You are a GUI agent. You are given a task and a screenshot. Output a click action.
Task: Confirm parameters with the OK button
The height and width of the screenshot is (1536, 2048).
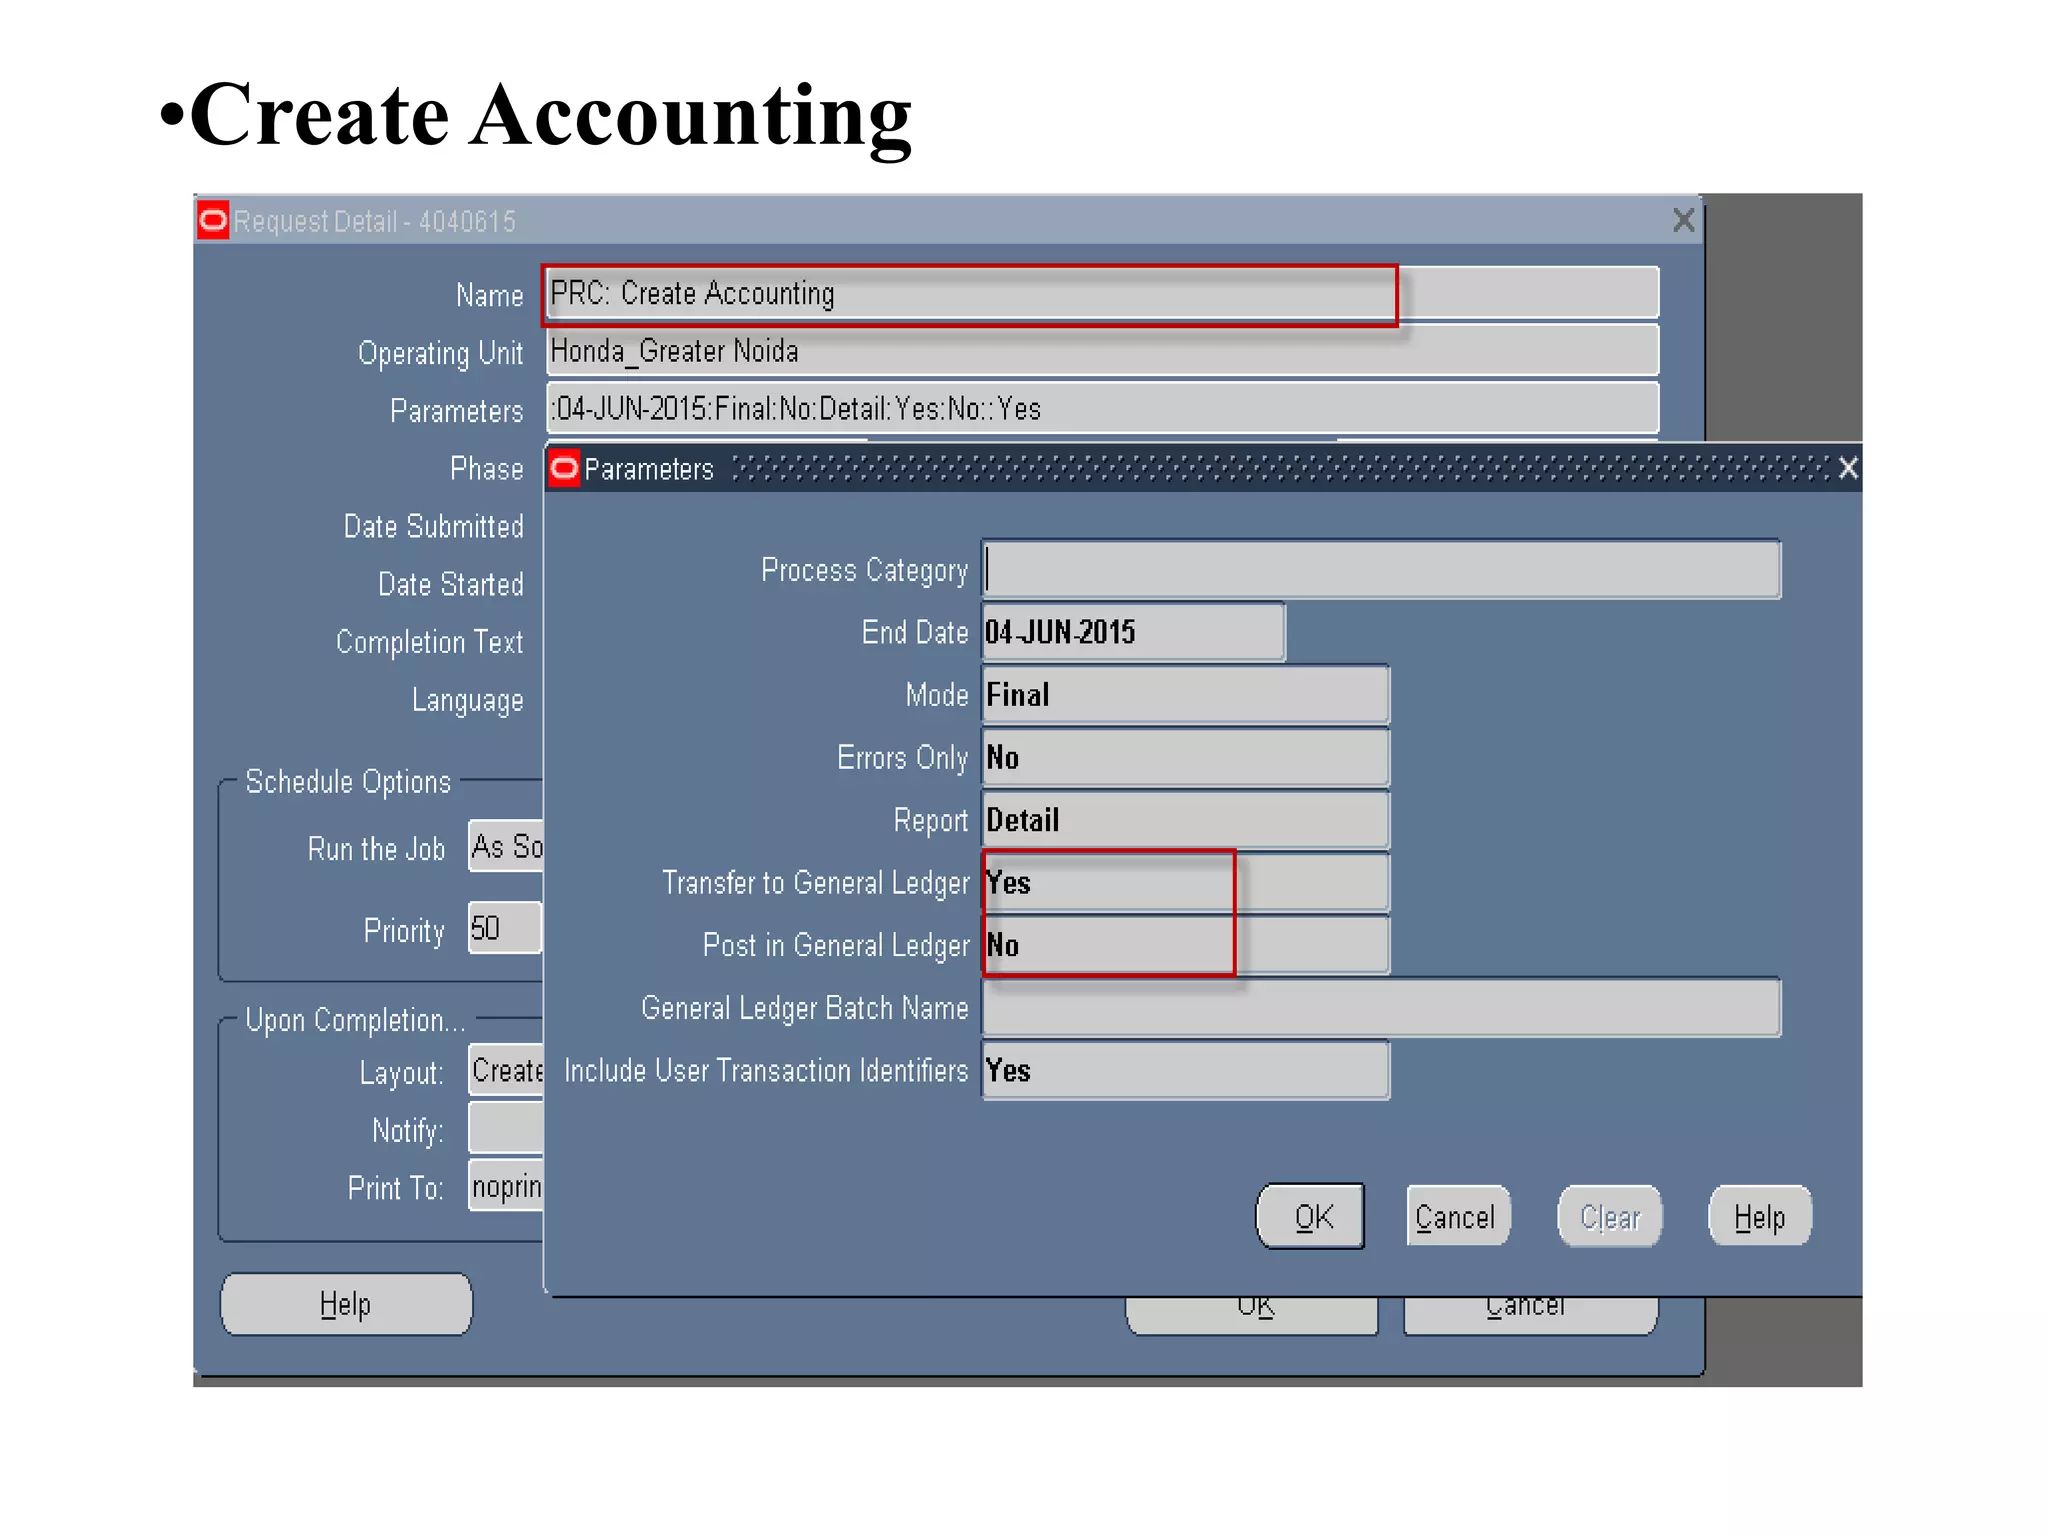coord(1310,1217)
